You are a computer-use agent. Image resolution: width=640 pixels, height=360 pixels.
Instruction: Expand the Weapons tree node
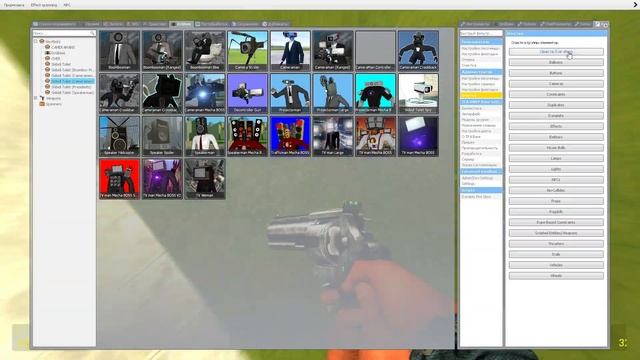pyautogui.click(x=36, y=98)
